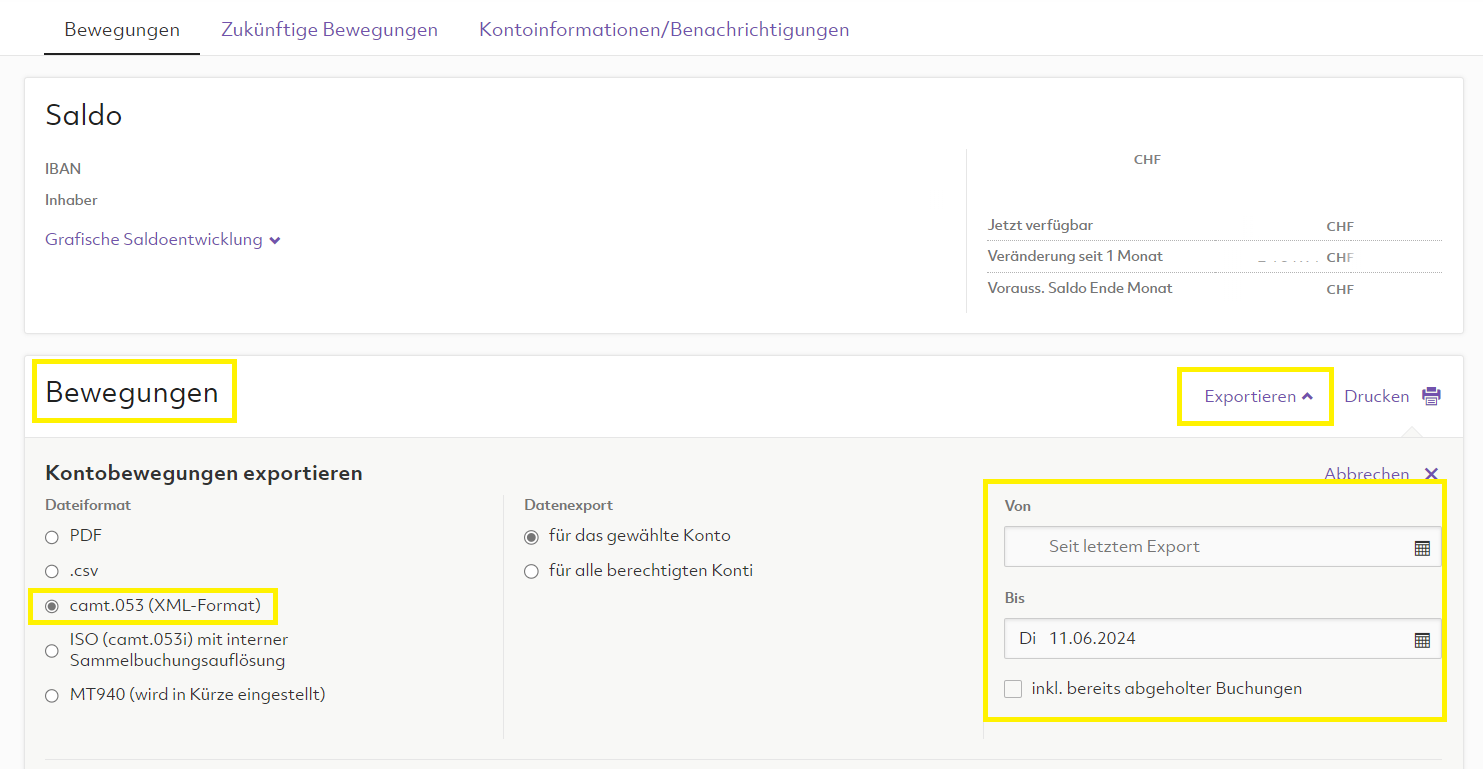Expand Grafische Saldoentwicklung section
Screen dimensions: 1483x769
click(x=163, y=240)
